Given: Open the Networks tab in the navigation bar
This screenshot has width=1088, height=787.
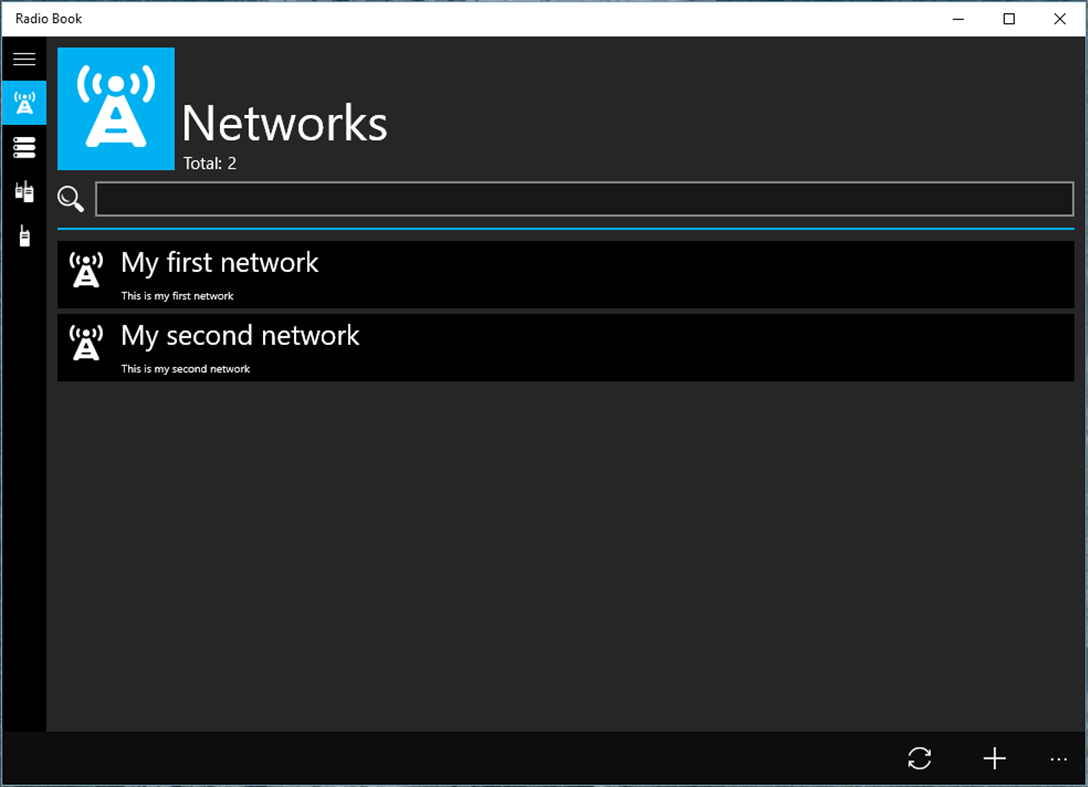Looking at the screenshot, I should 23,102.
